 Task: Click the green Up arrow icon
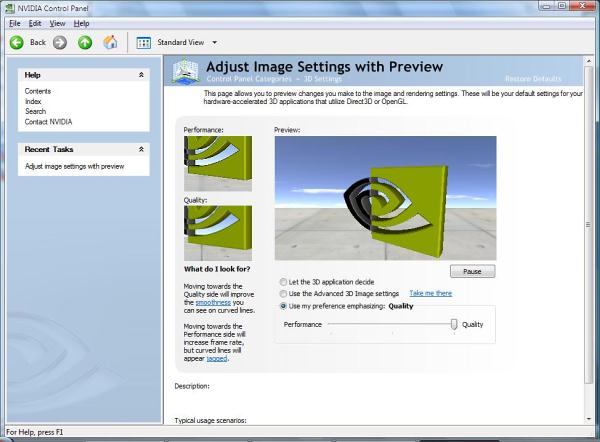click(85, 42)
